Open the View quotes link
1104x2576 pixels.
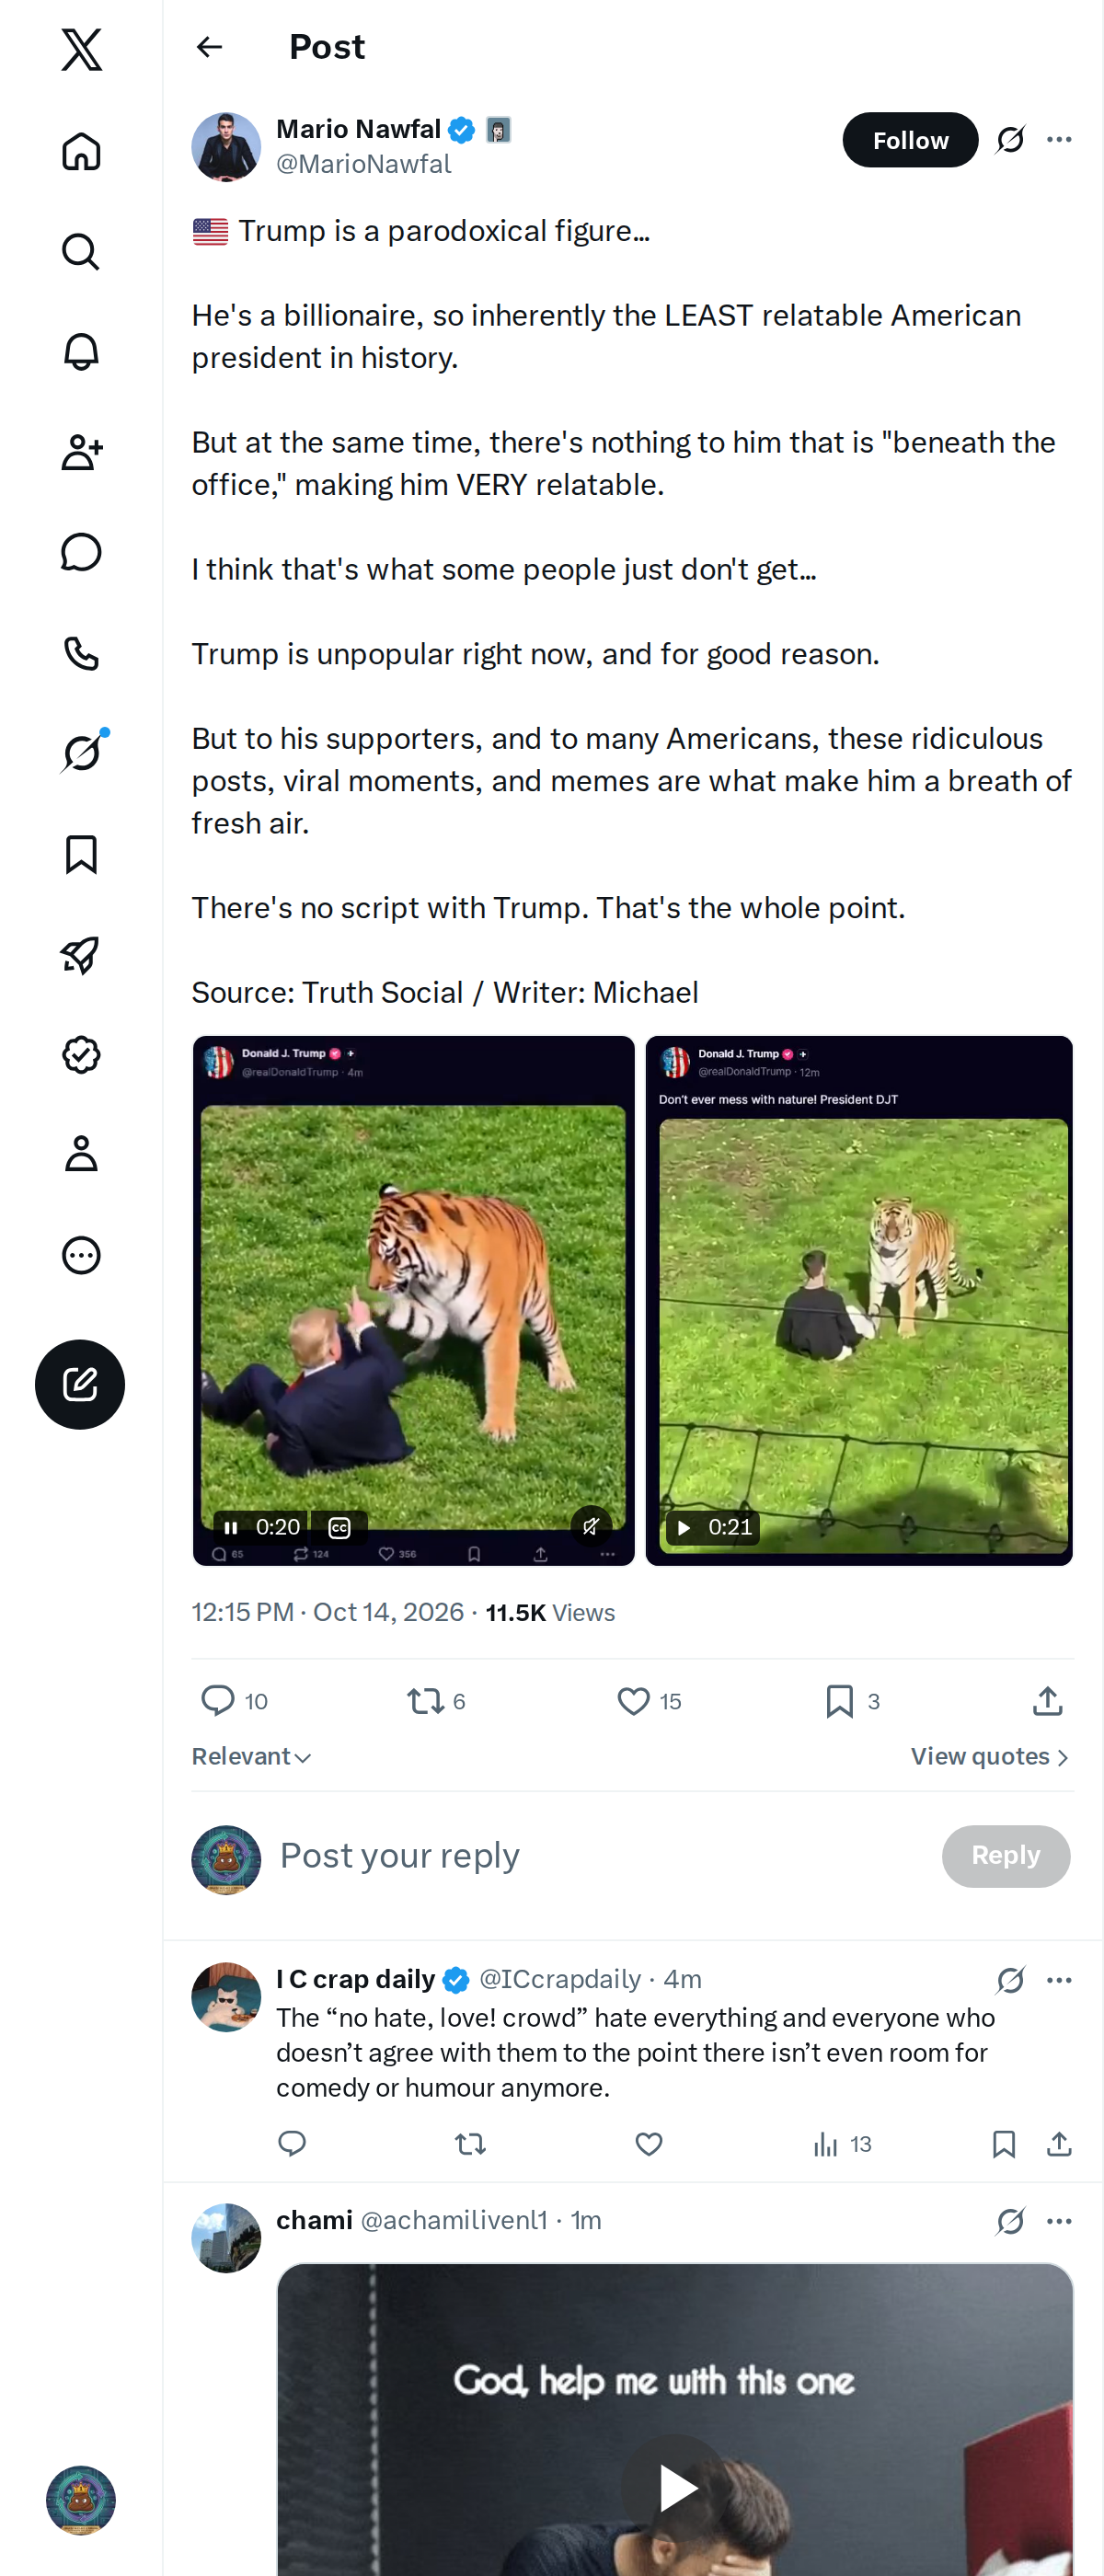tap(990, 1757)
